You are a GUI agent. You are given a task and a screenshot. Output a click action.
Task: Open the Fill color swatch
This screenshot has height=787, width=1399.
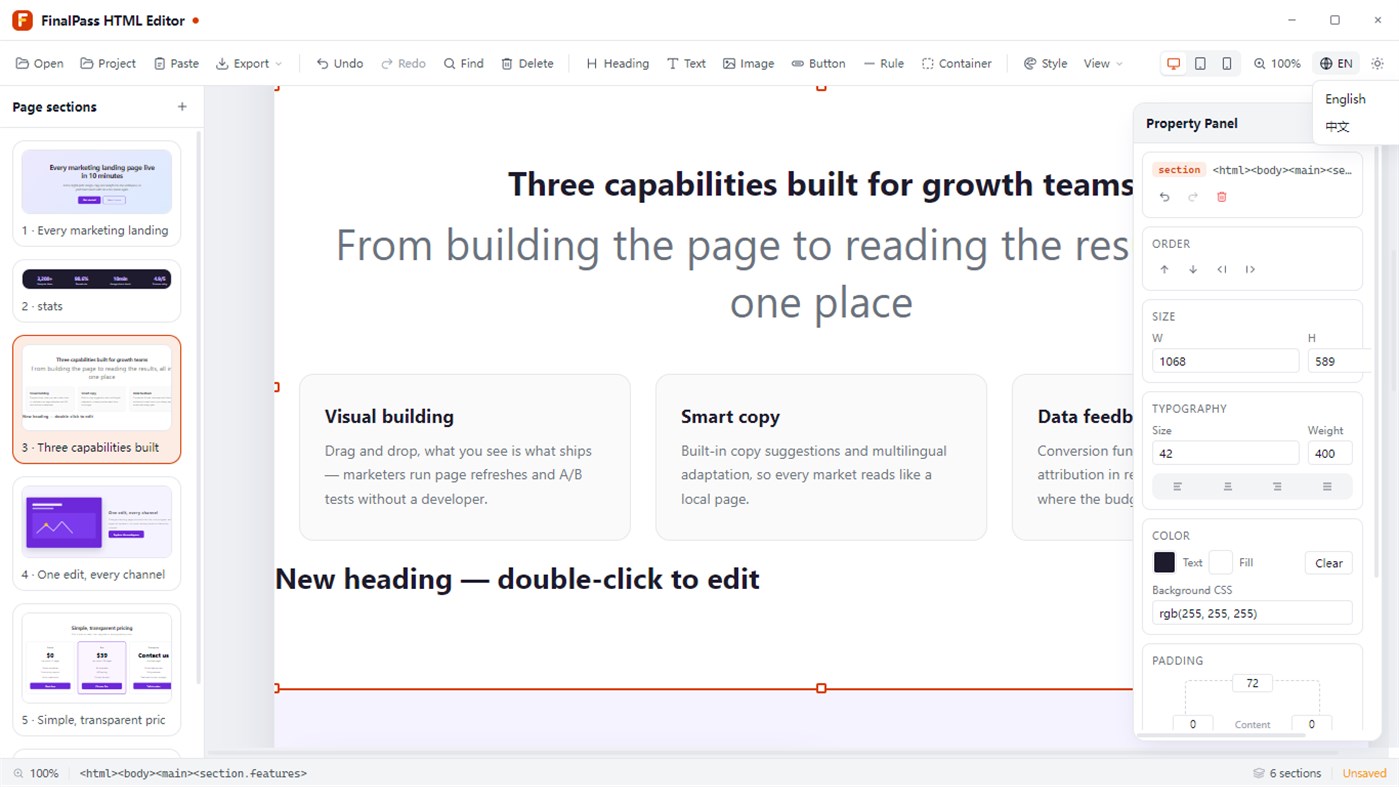(1220, 563)
